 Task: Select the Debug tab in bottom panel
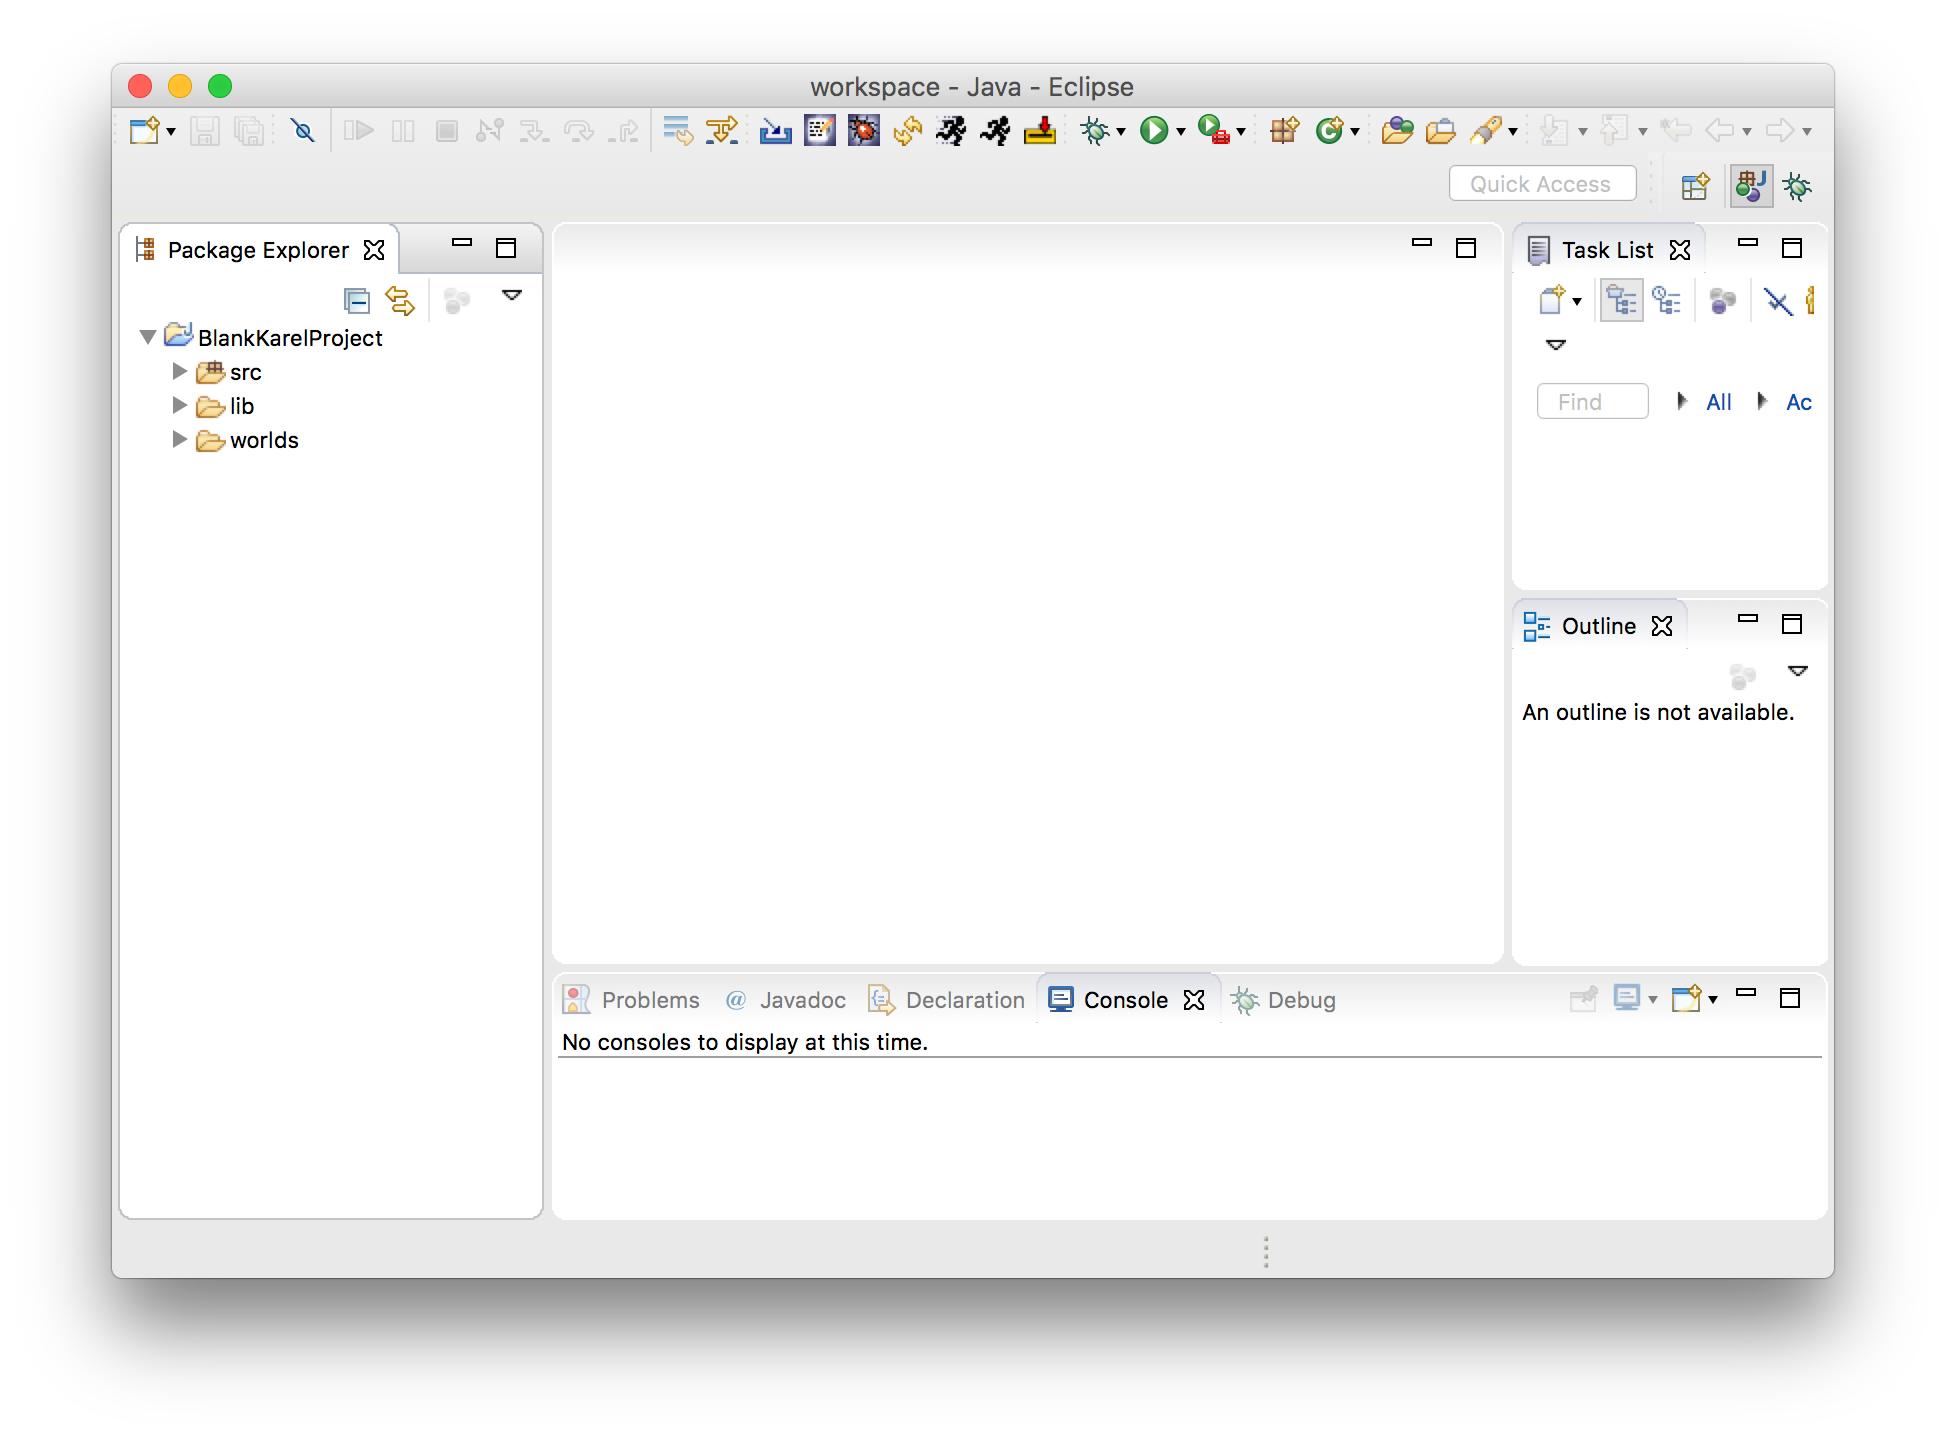click(1283, 999)
